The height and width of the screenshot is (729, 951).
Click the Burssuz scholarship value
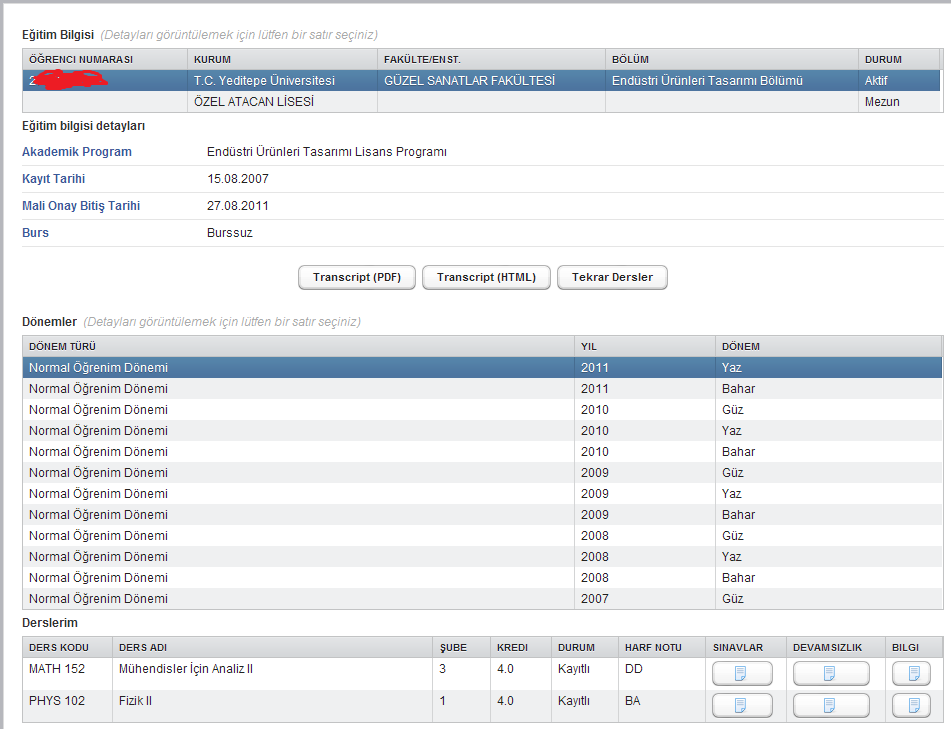pyautogui.click(x=230, y=232)
